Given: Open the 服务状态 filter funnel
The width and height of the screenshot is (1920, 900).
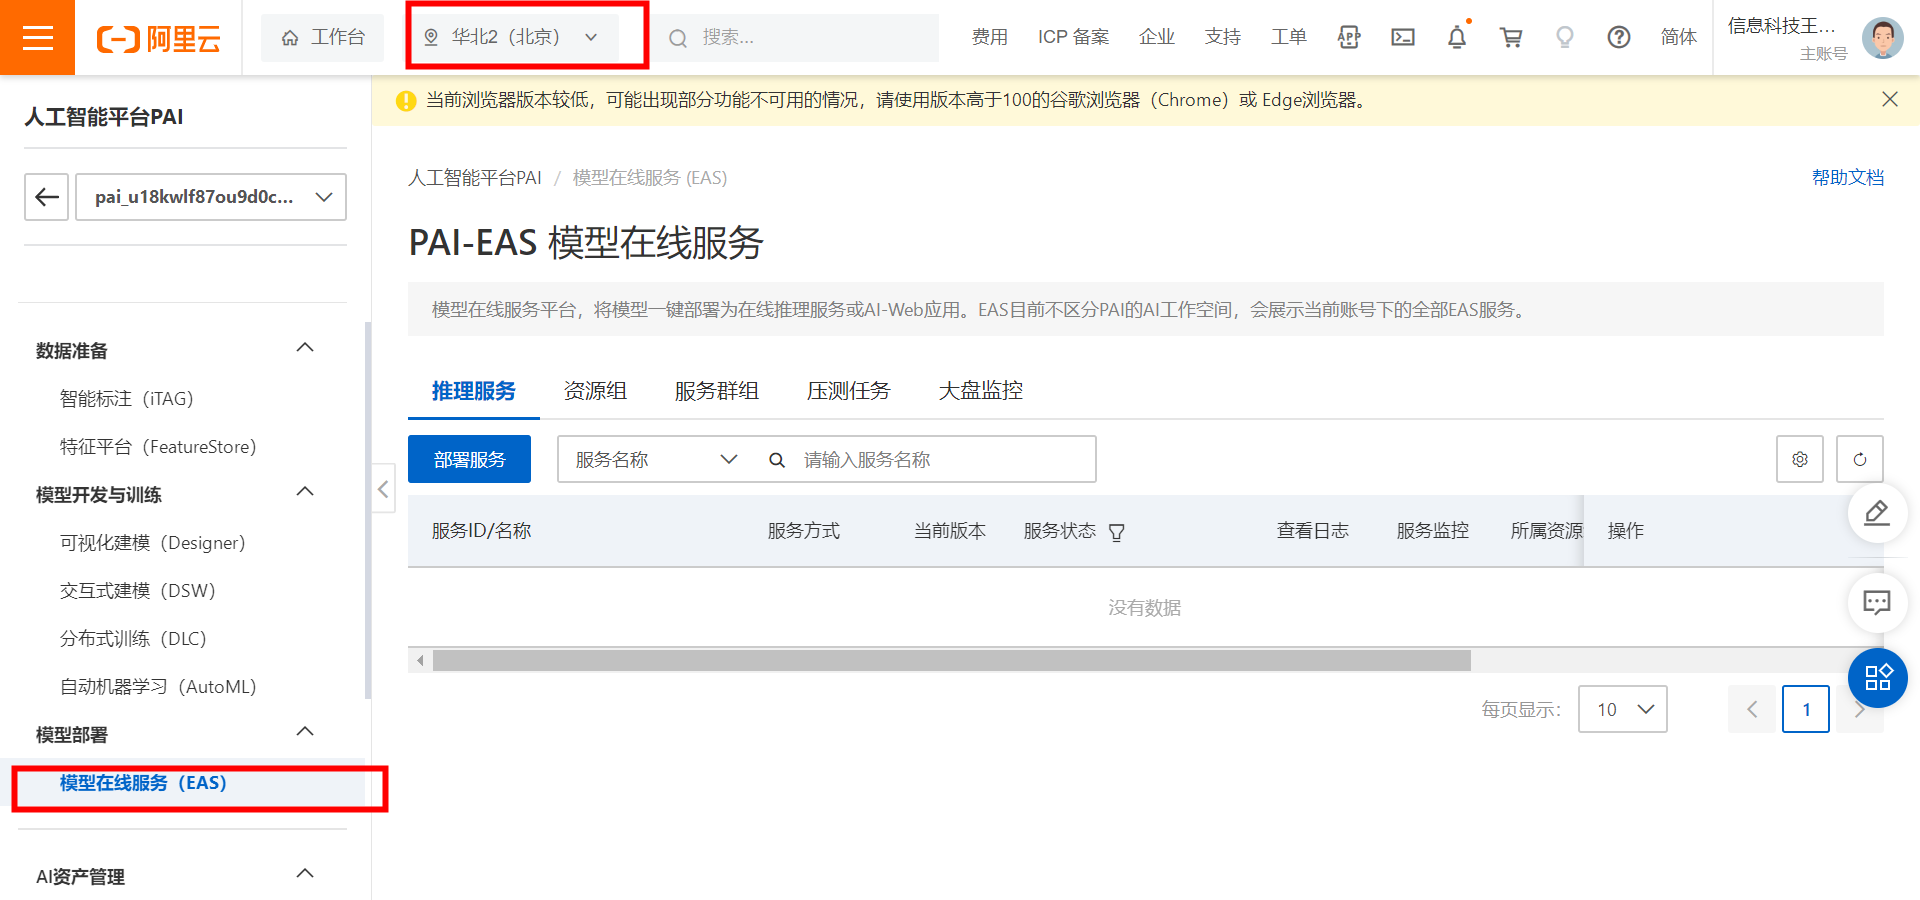Looking at the screenshot, I should [1117, 532].
